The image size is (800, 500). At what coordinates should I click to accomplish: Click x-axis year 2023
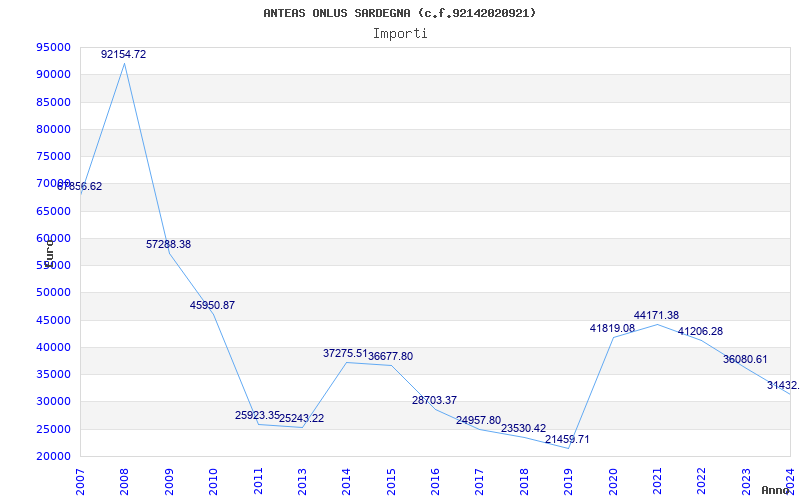(746, 482)
